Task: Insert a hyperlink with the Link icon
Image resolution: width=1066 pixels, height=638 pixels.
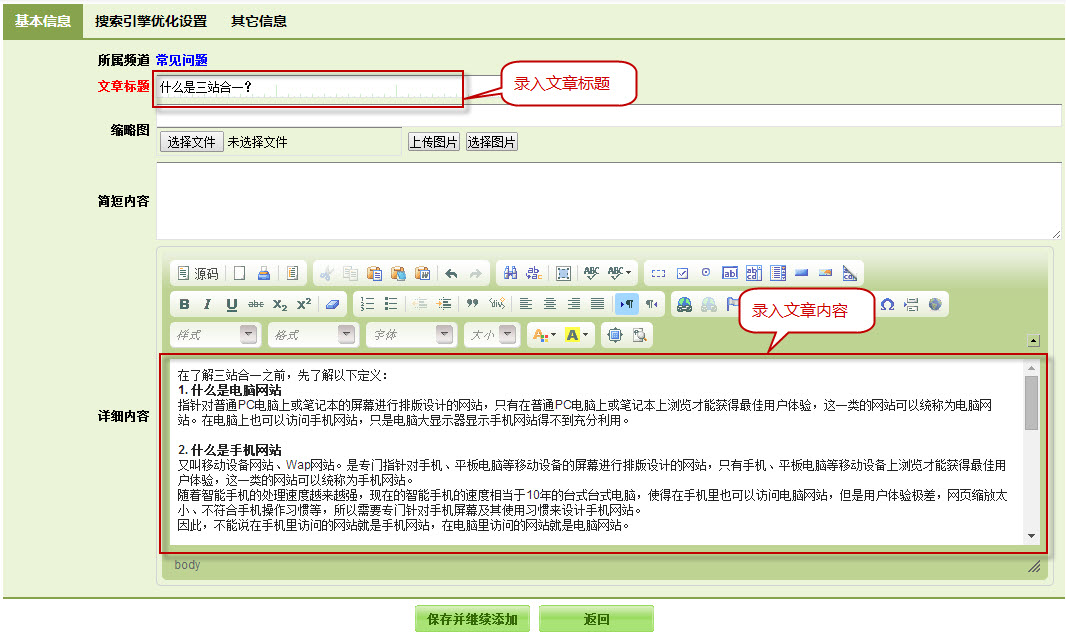Action: click(x=685, y=304)
